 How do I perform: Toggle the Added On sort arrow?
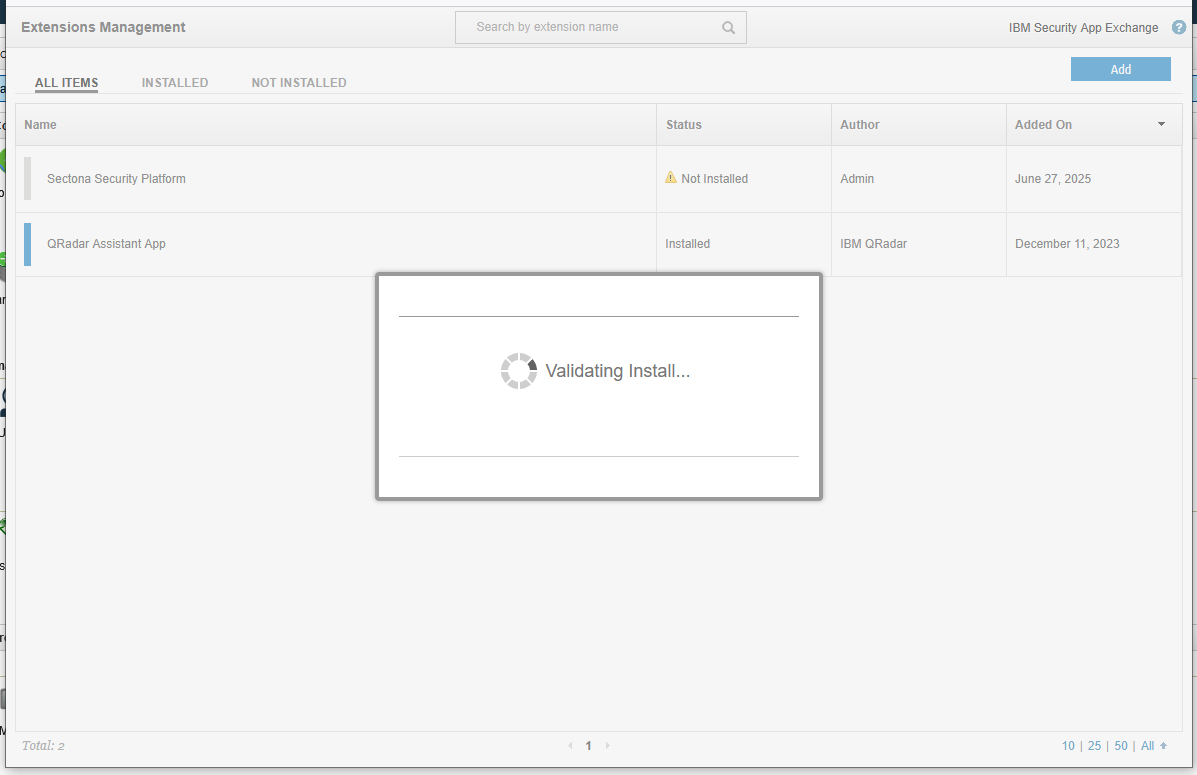click(1161, 125)
